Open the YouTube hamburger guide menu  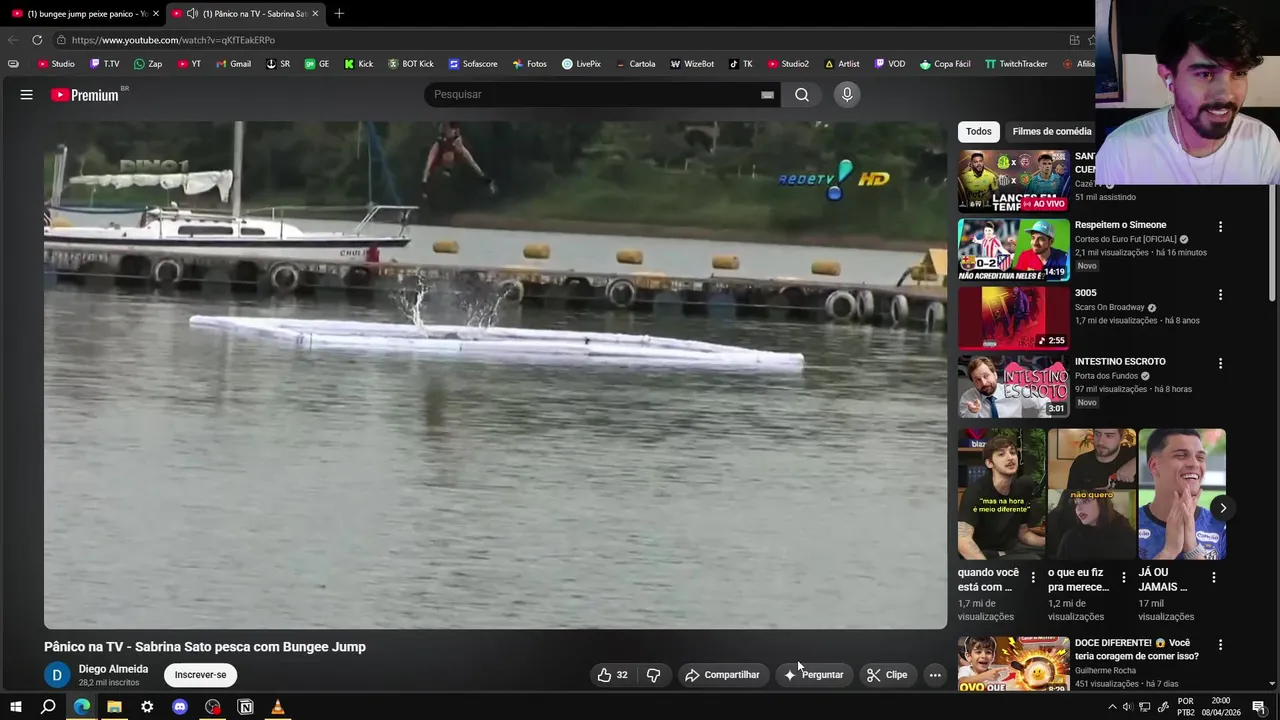click(x=27, y=94)
